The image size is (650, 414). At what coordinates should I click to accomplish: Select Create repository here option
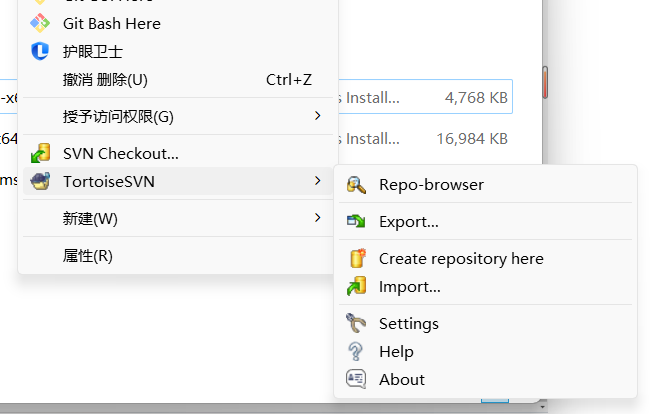461,259
